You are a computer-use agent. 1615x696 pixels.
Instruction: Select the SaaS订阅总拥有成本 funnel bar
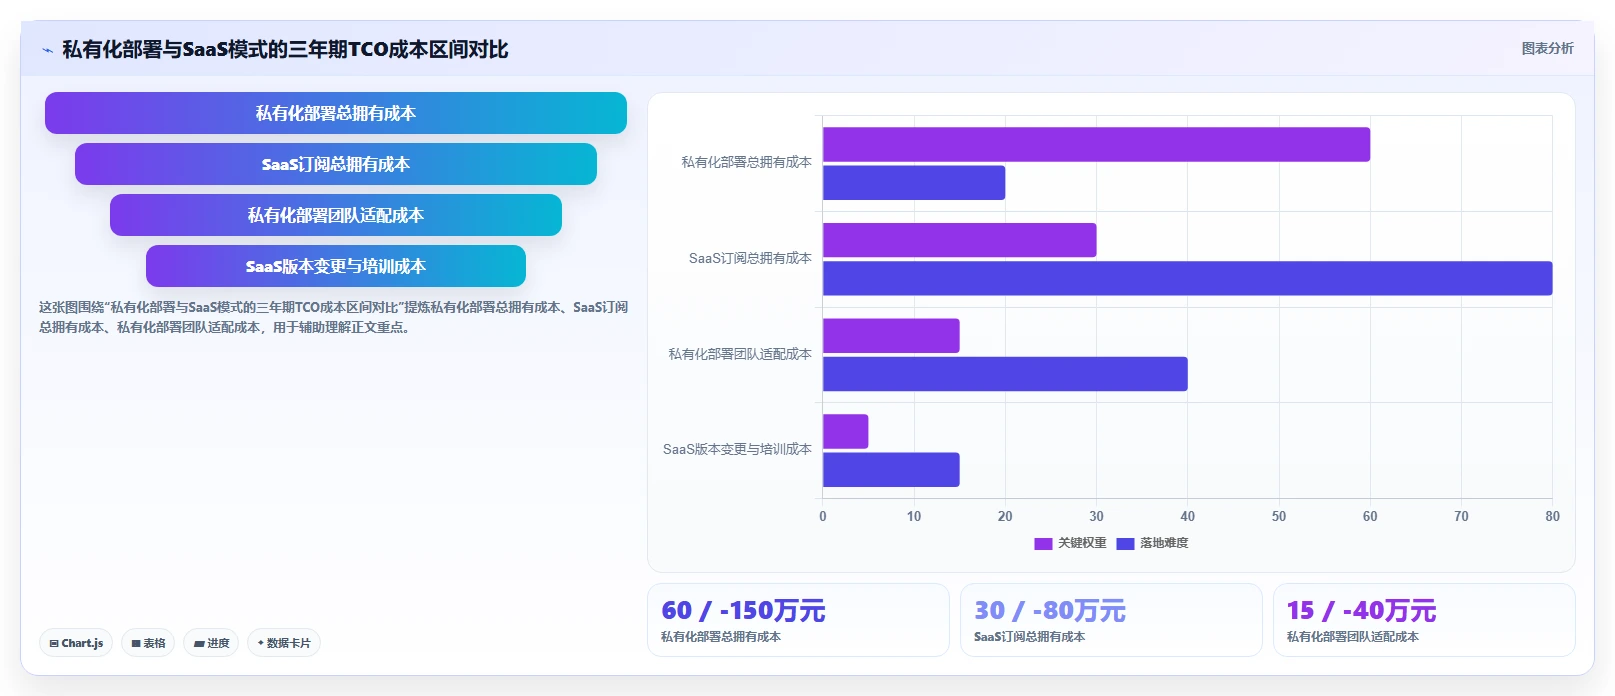[x=336, y=164]
